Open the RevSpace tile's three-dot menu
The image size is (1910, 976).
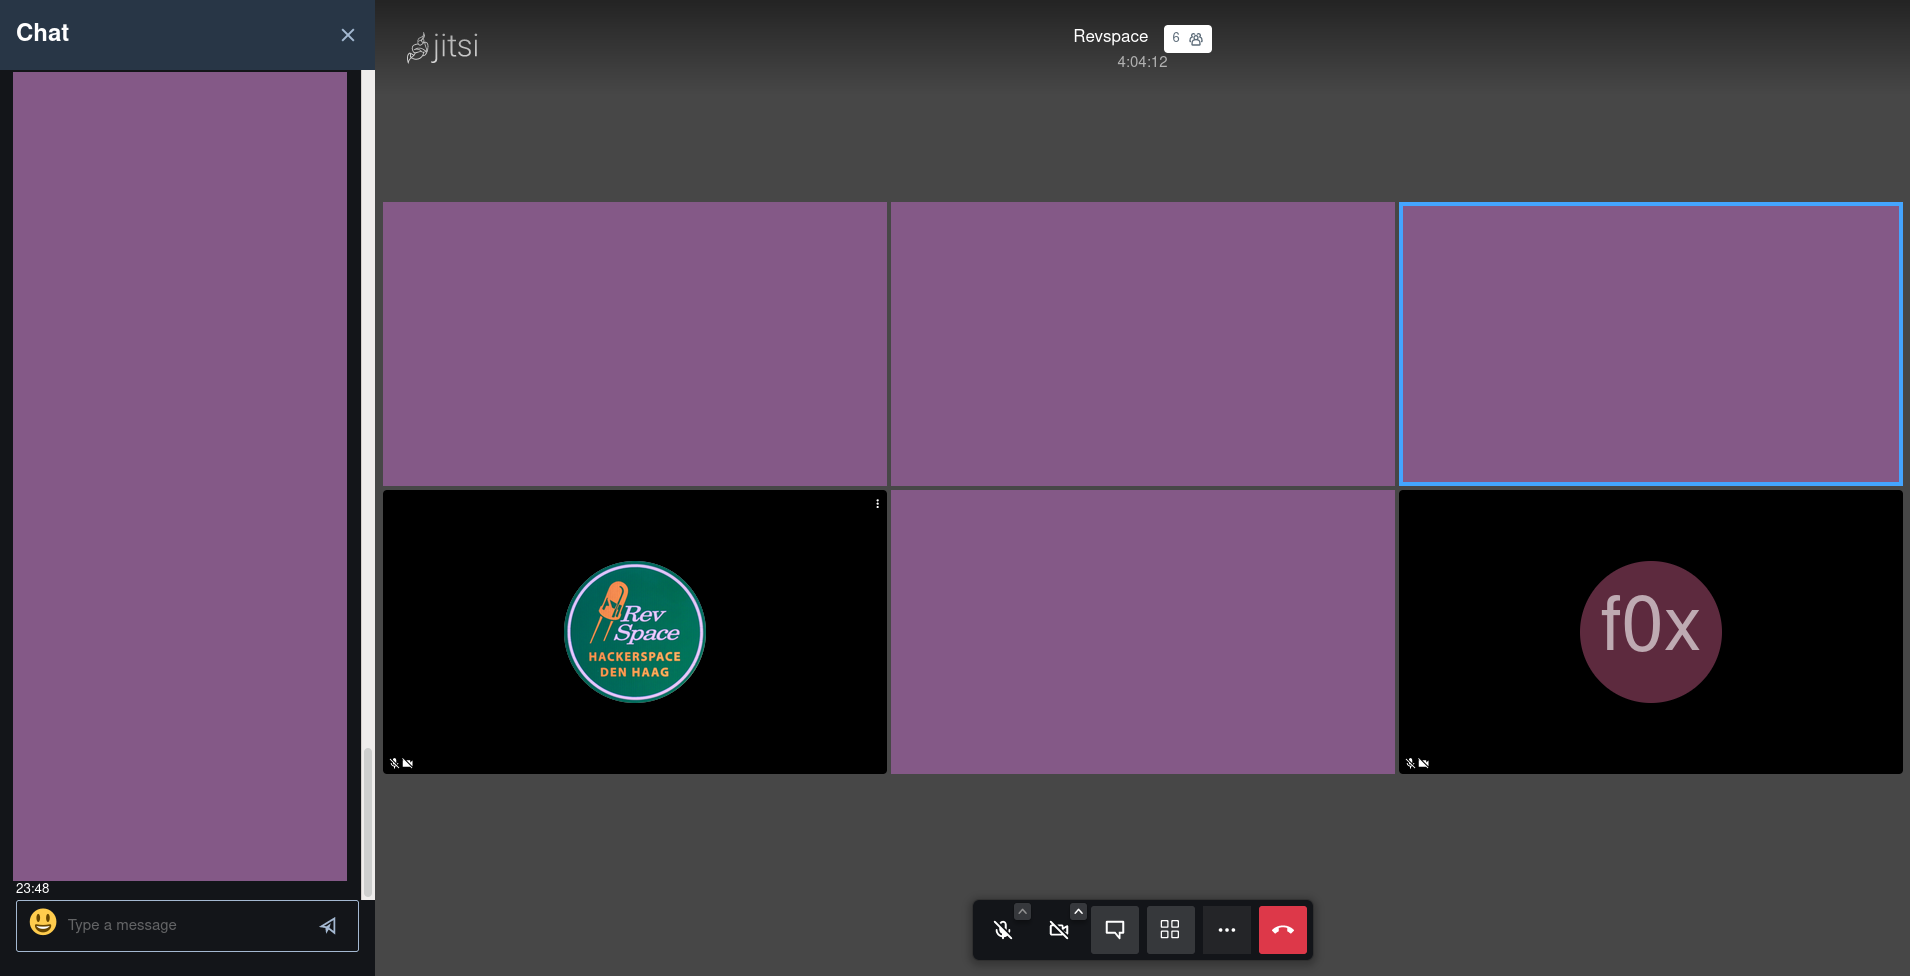877,504
